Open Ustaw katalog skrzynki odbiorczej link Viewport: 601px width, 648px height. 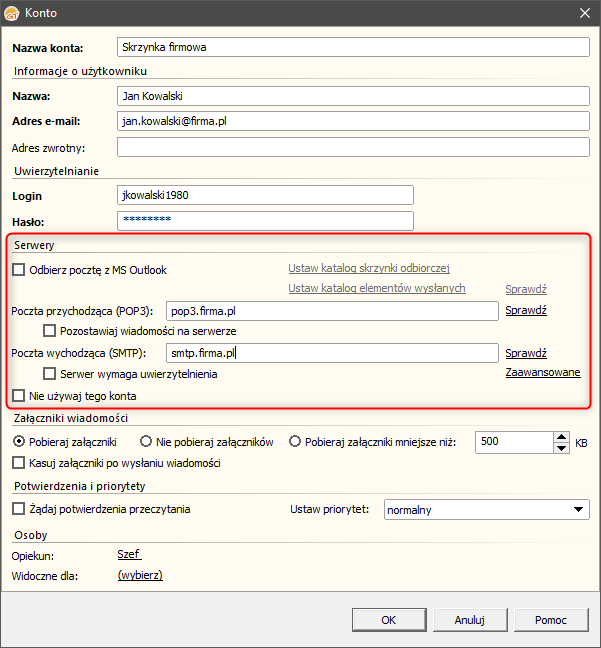369,268
